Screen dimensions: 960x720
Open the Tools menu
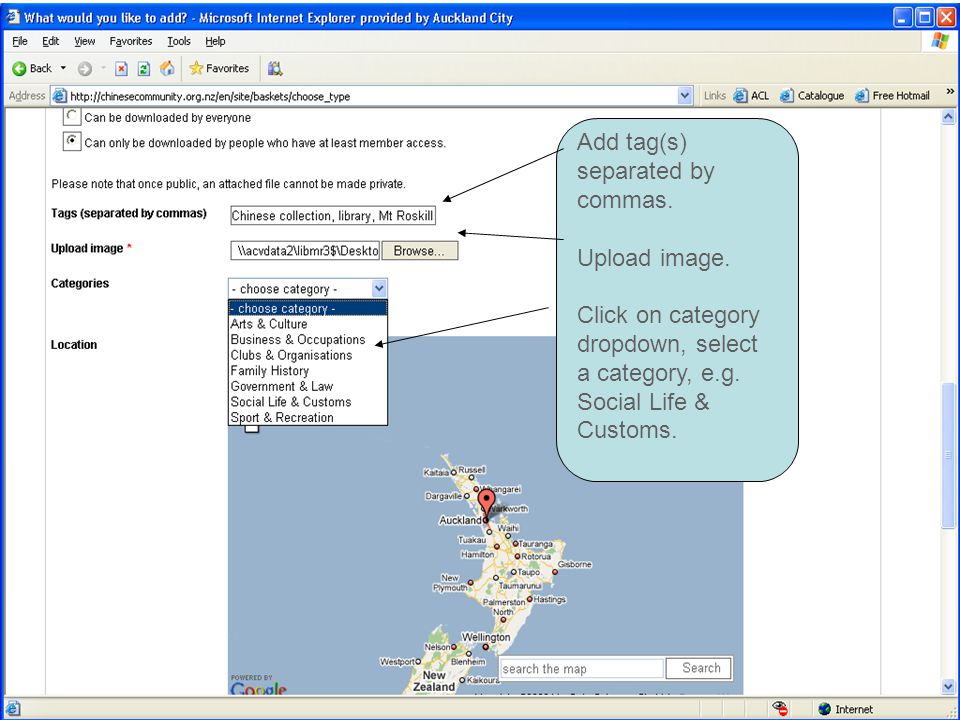179,41
